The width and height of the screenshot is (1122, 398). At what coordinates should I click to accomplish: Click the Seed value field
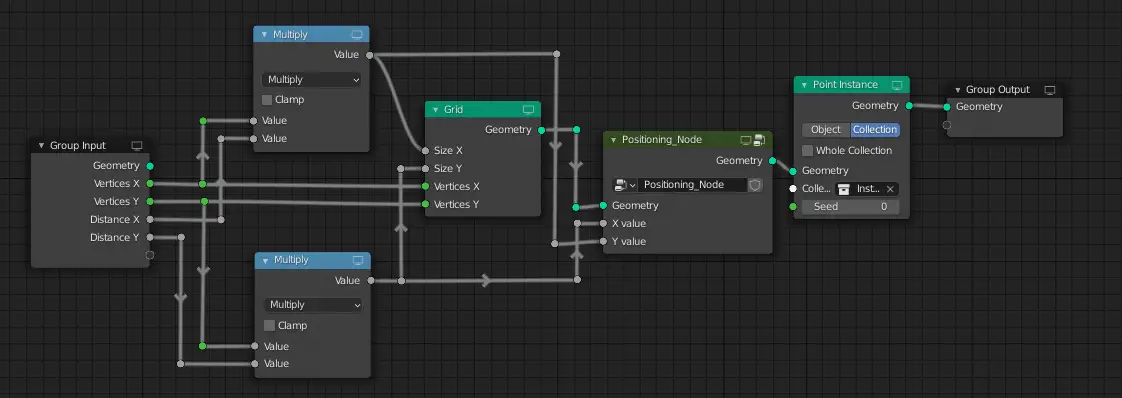pos(850,206)
